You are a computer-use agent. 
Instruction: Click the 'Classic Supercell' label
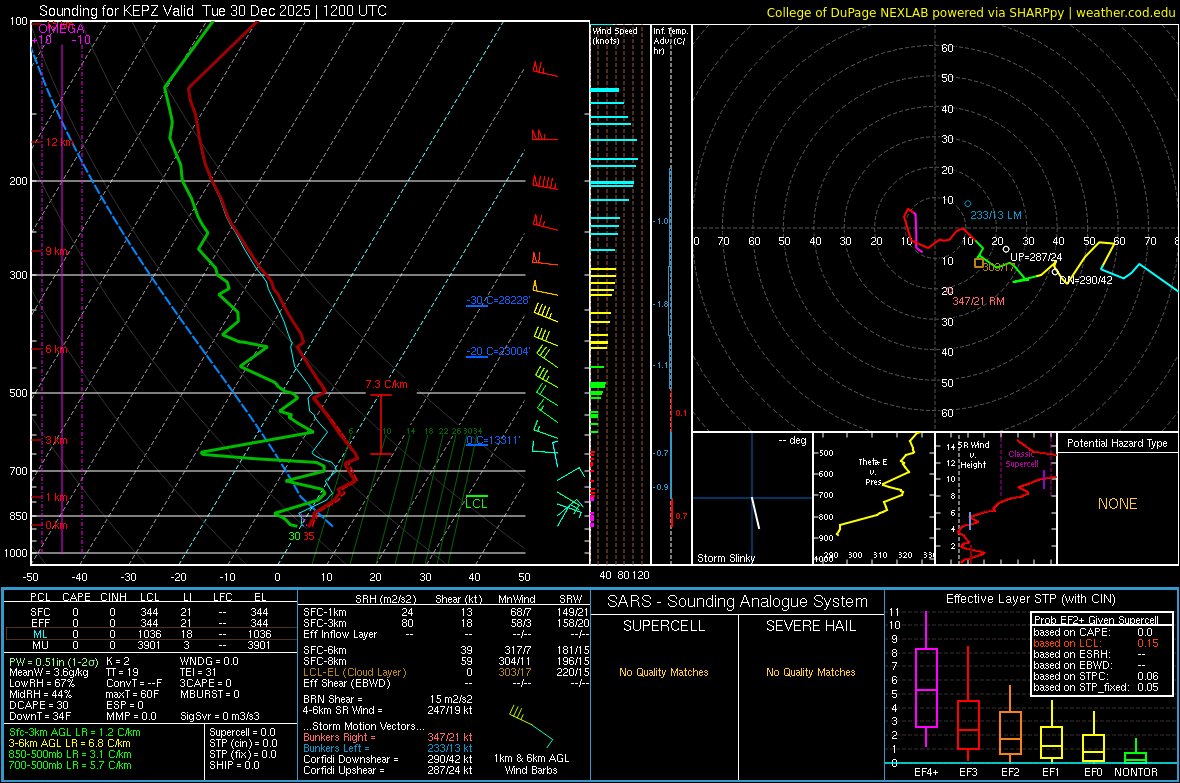(x=1022, y=459)
